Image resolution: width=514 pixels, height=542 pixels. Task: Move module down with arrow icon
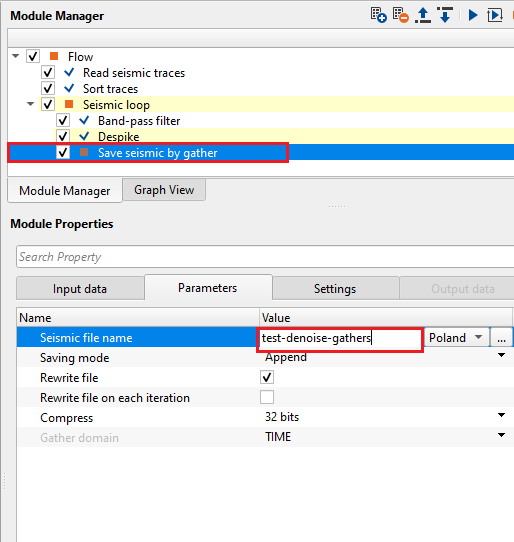[445, 15]
